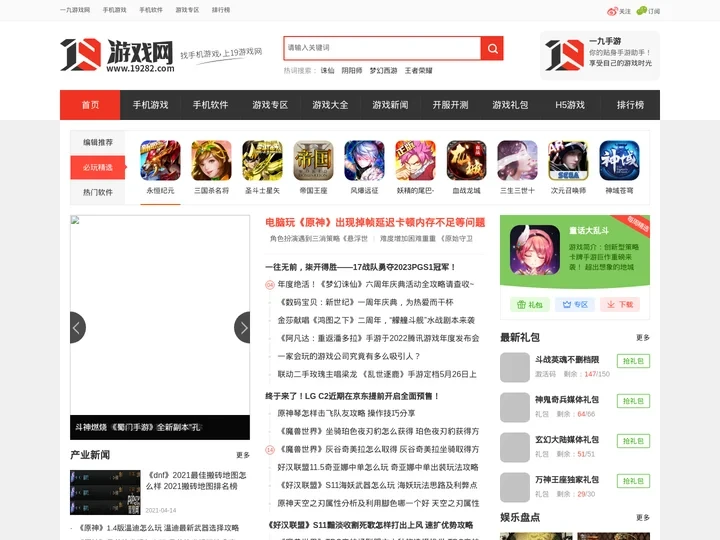Open the 手机软件 main nav item
Viewport: 720px width, 540px height.
[210, 105]
